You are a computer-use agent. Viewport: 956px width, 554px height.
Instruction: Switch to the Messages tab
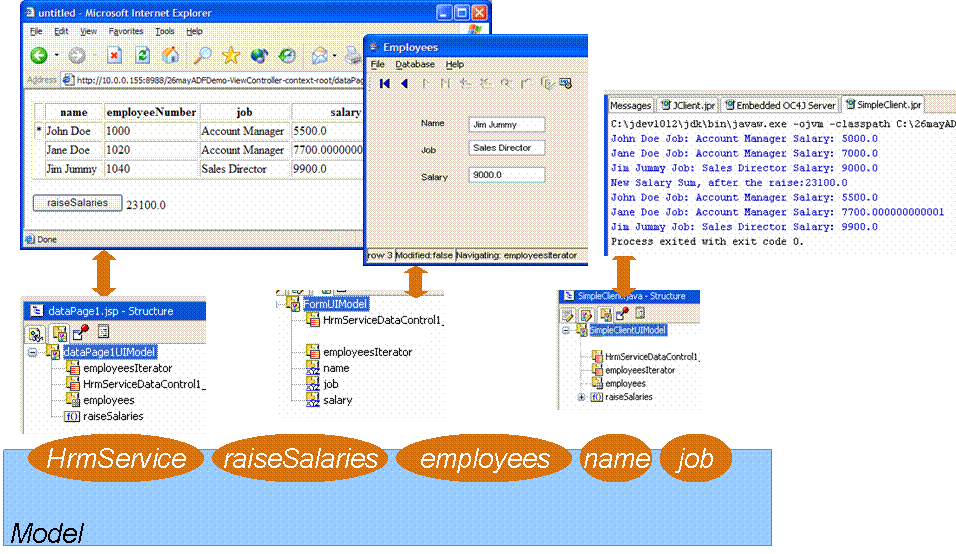point(630,105)
